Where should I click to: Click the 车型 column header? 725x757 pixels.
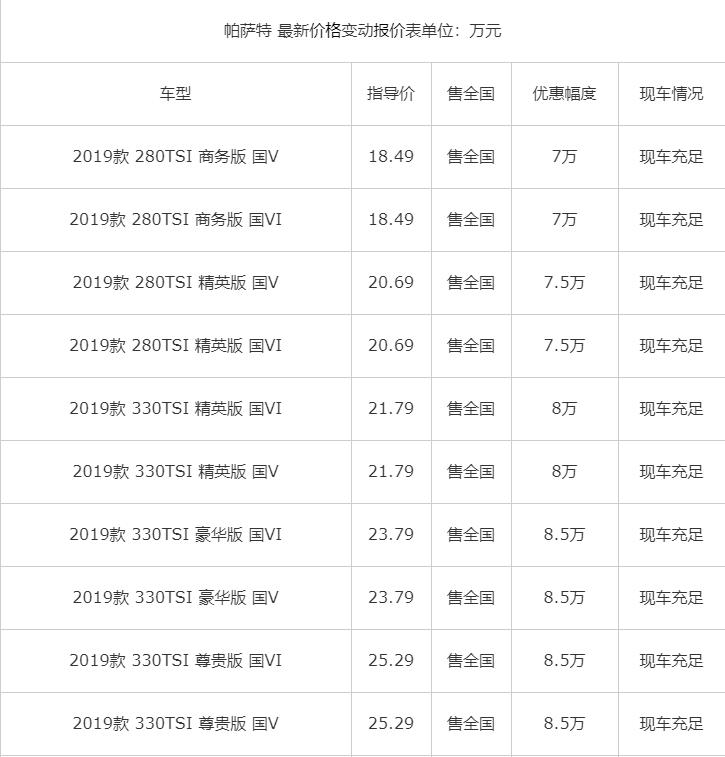pos(175,94)
